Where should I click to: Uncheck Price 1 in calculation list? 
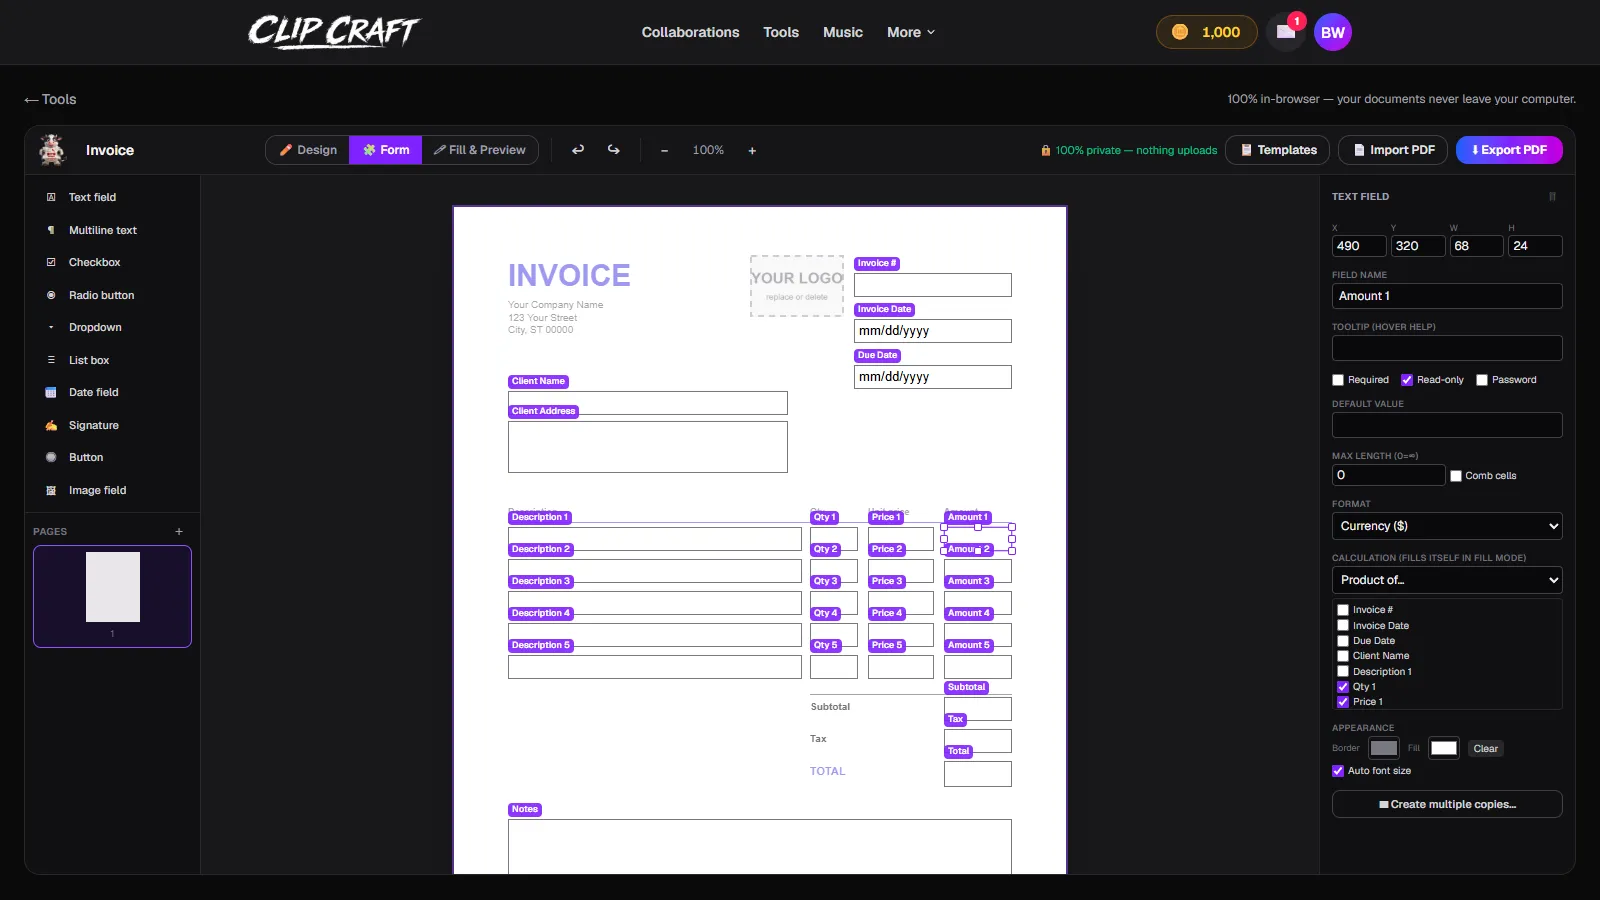[x=1343, y=702]
